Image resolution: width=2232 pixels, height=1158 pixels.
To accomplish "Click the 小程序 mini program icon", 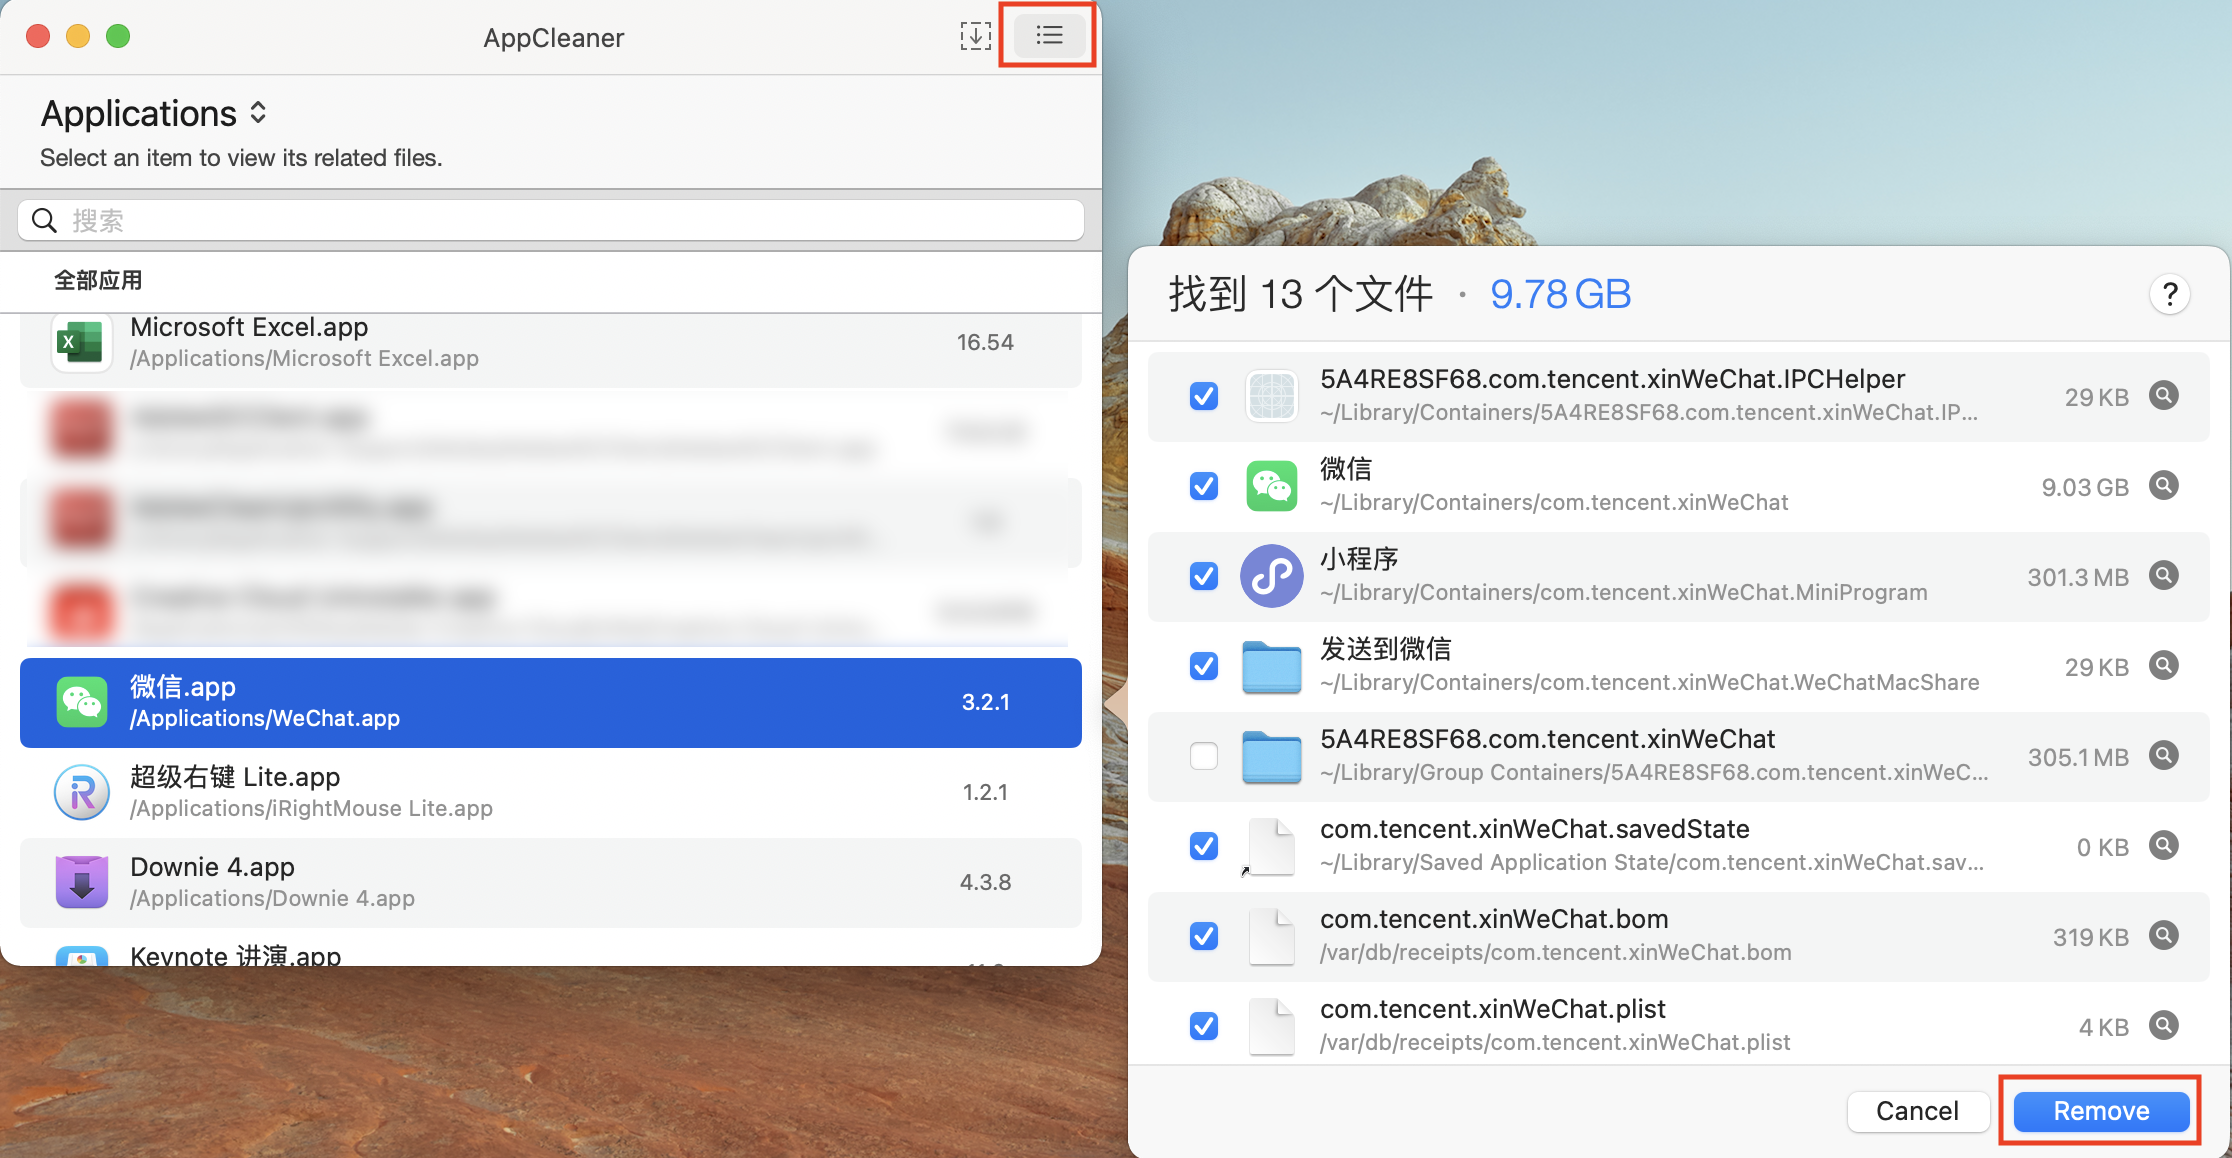I will [1272, 576].
